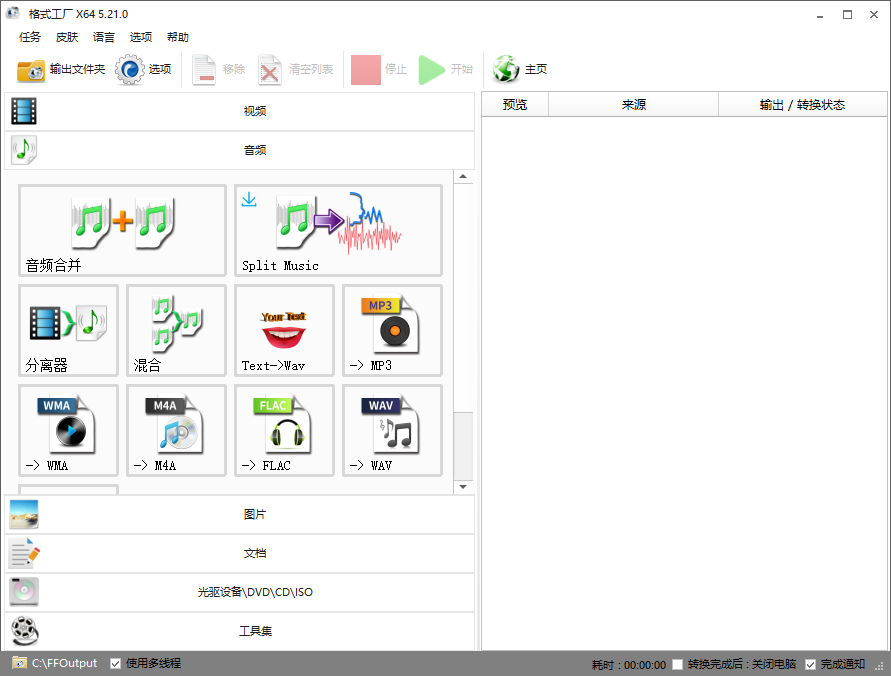This screenshot has width=891, height=676.
Task: Select the 混合 mixing tool
Action: point(176,330)
